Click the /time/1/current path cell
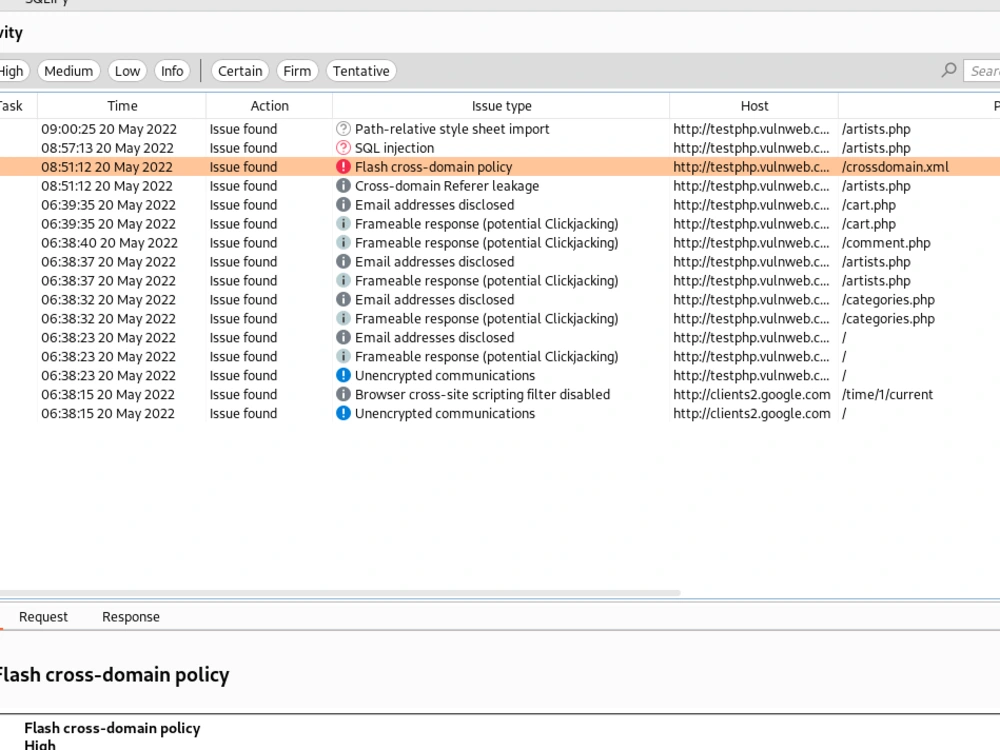Screen dimensions: 1000x750 (x=887, y=395)
